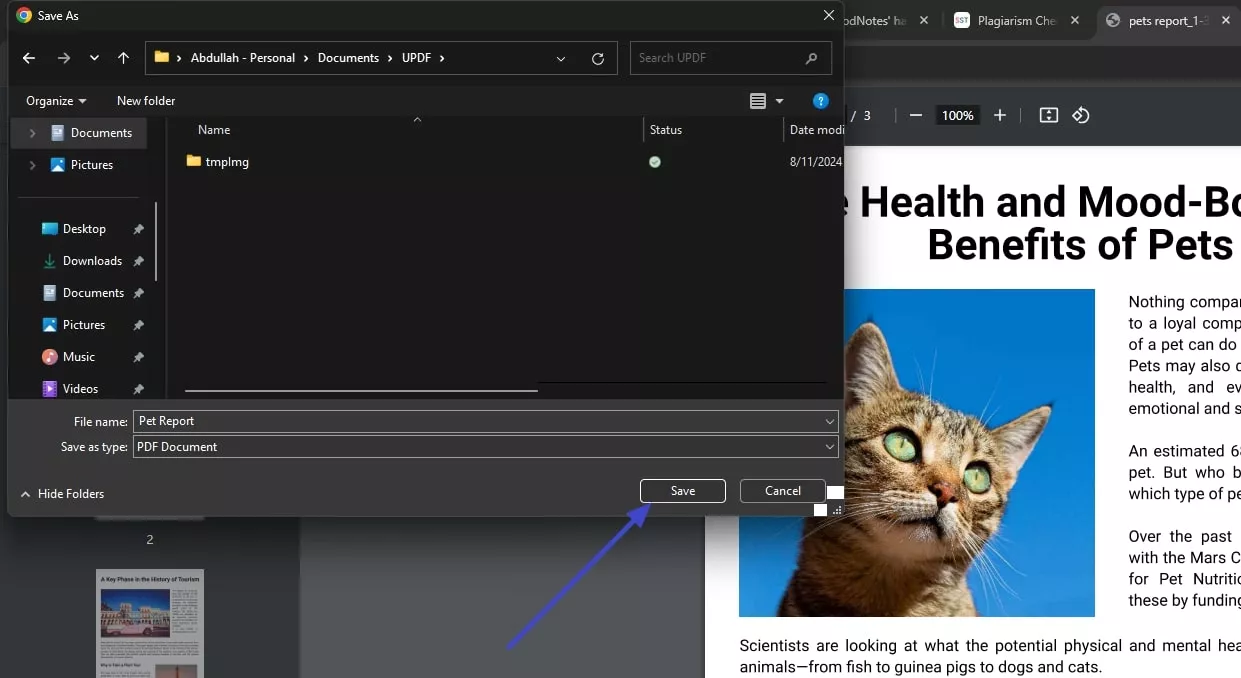Click the Save button
1241x678 pixels.
click(682, 491)
